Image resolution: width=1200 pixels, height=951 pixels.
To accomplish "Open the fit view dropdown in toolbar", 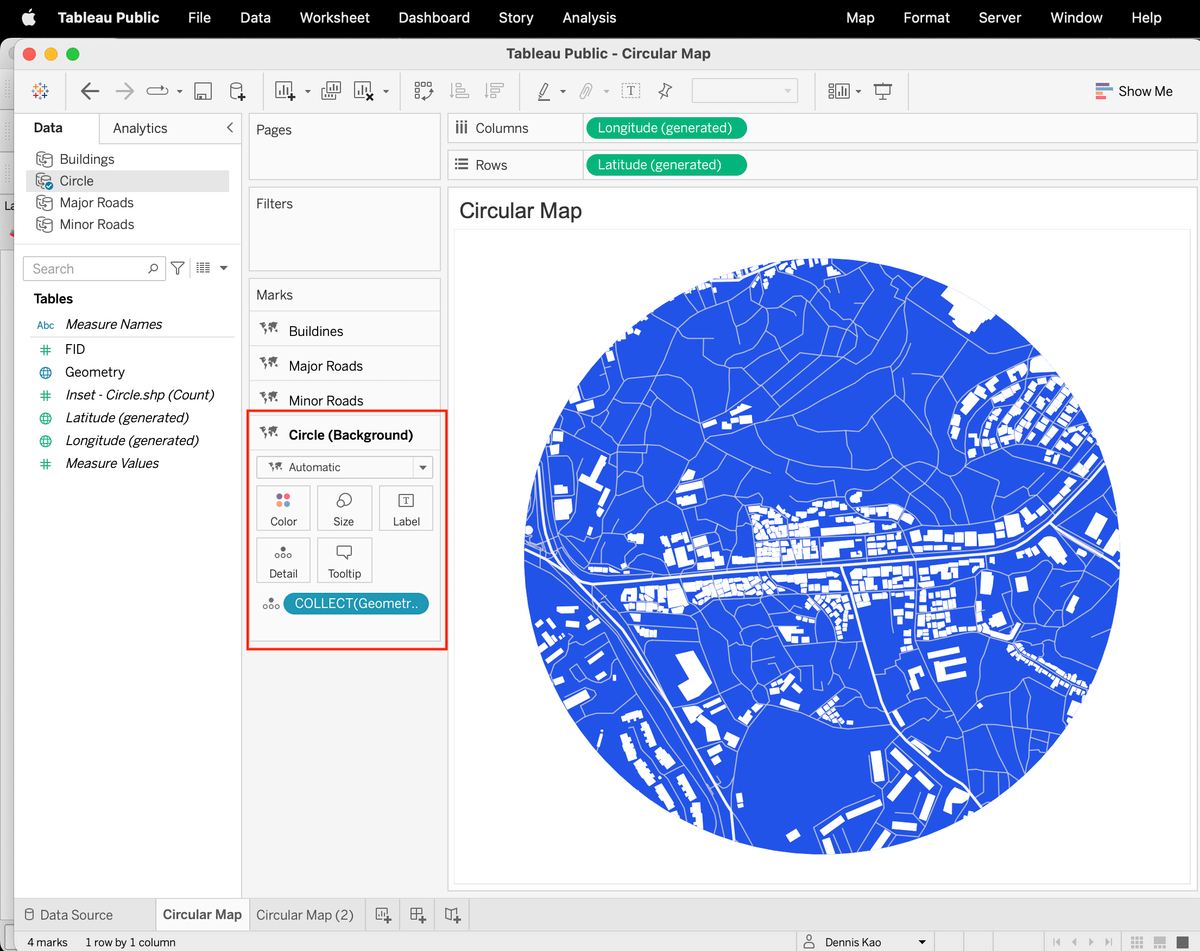I will coord(745,91).
